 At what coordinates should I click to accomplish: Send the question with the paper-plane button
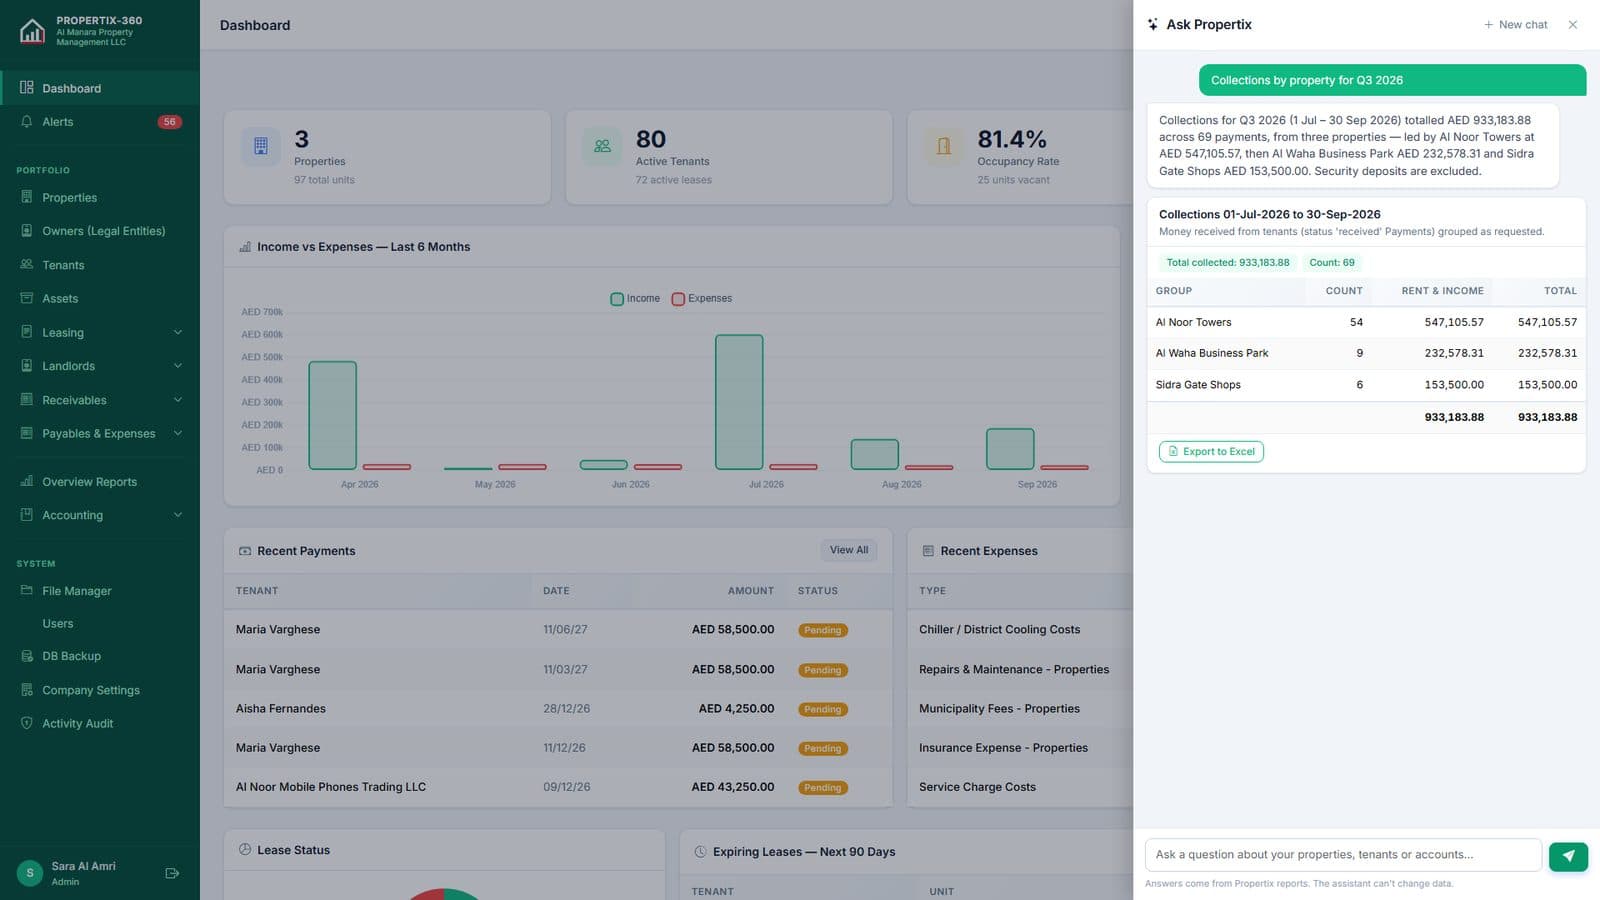pyautogui.click(x=1568, y=856)
